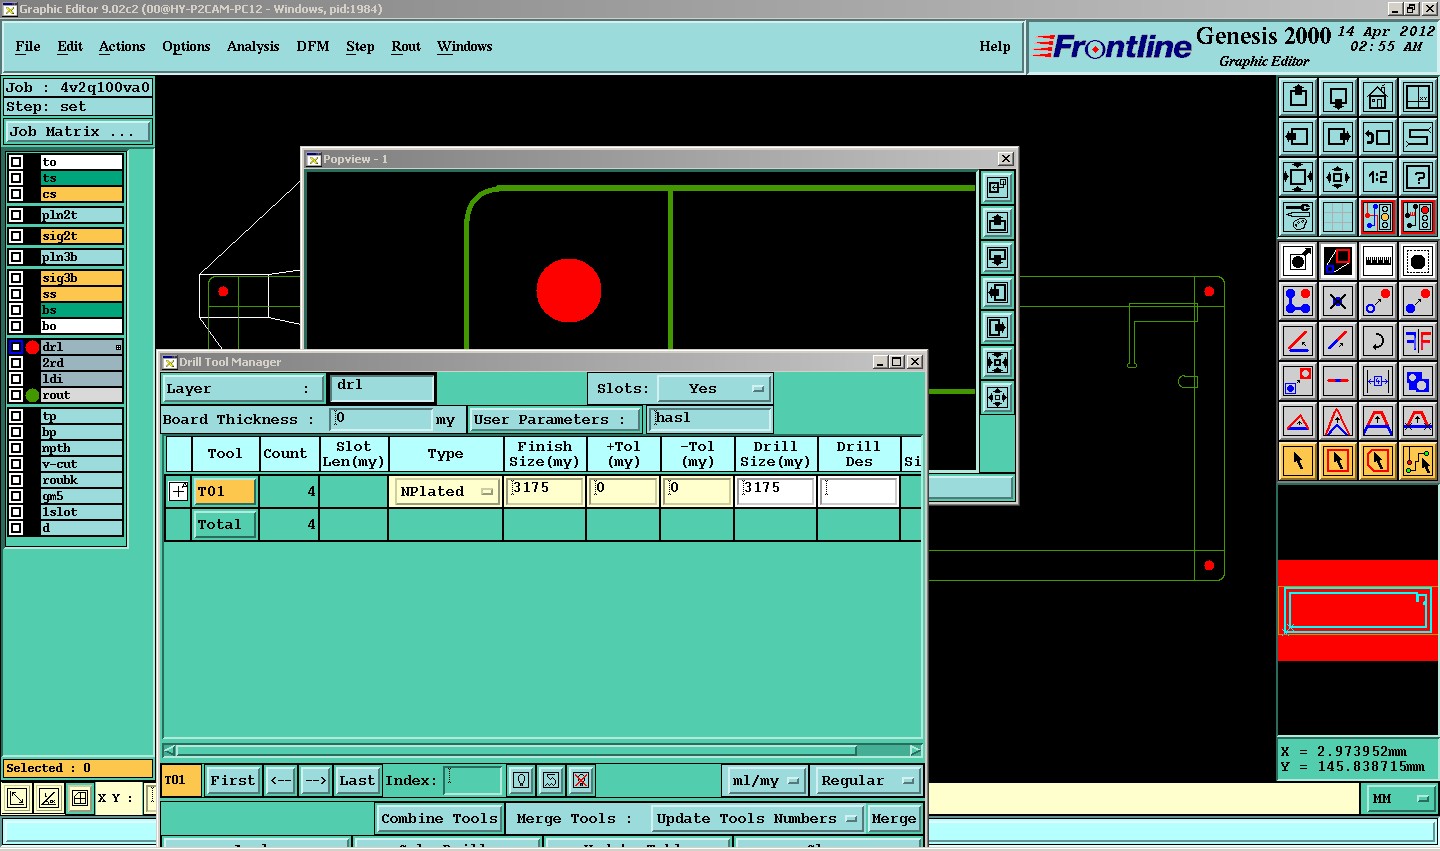The width and height of the screenshot is (1440, 851).
Task: Click the horizontal scrollbar in Drill Tool Manager
Action: coord(542,750)
